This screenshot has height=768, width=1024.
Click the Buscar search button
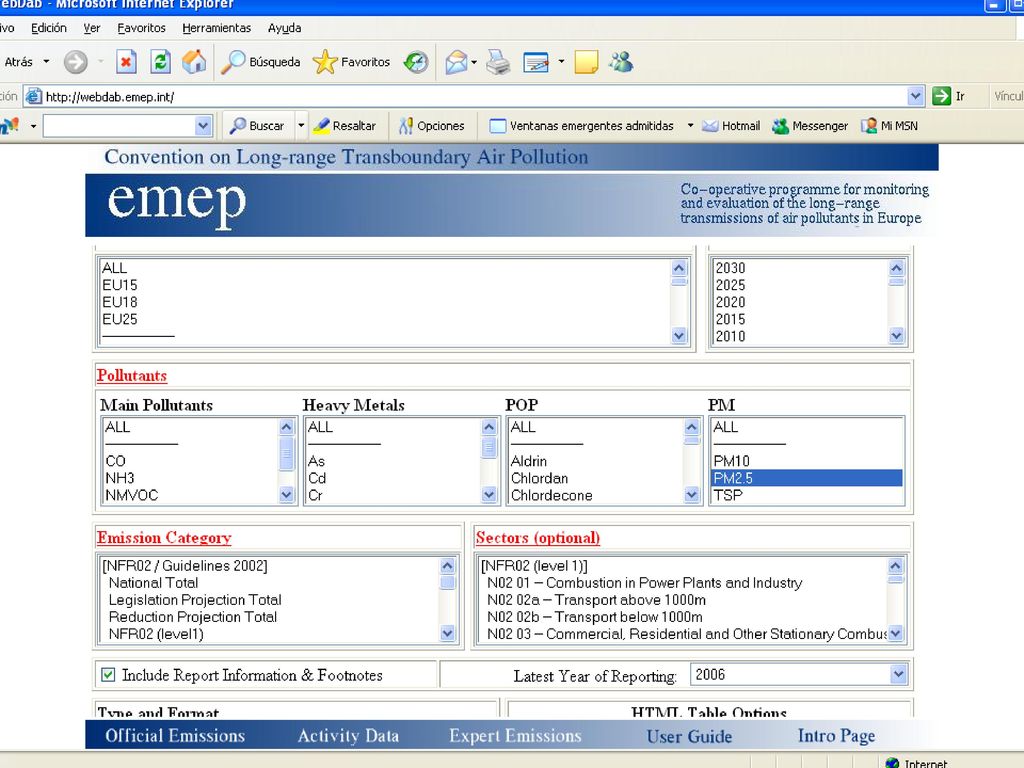pyautogui.click(x=257, y=125)
